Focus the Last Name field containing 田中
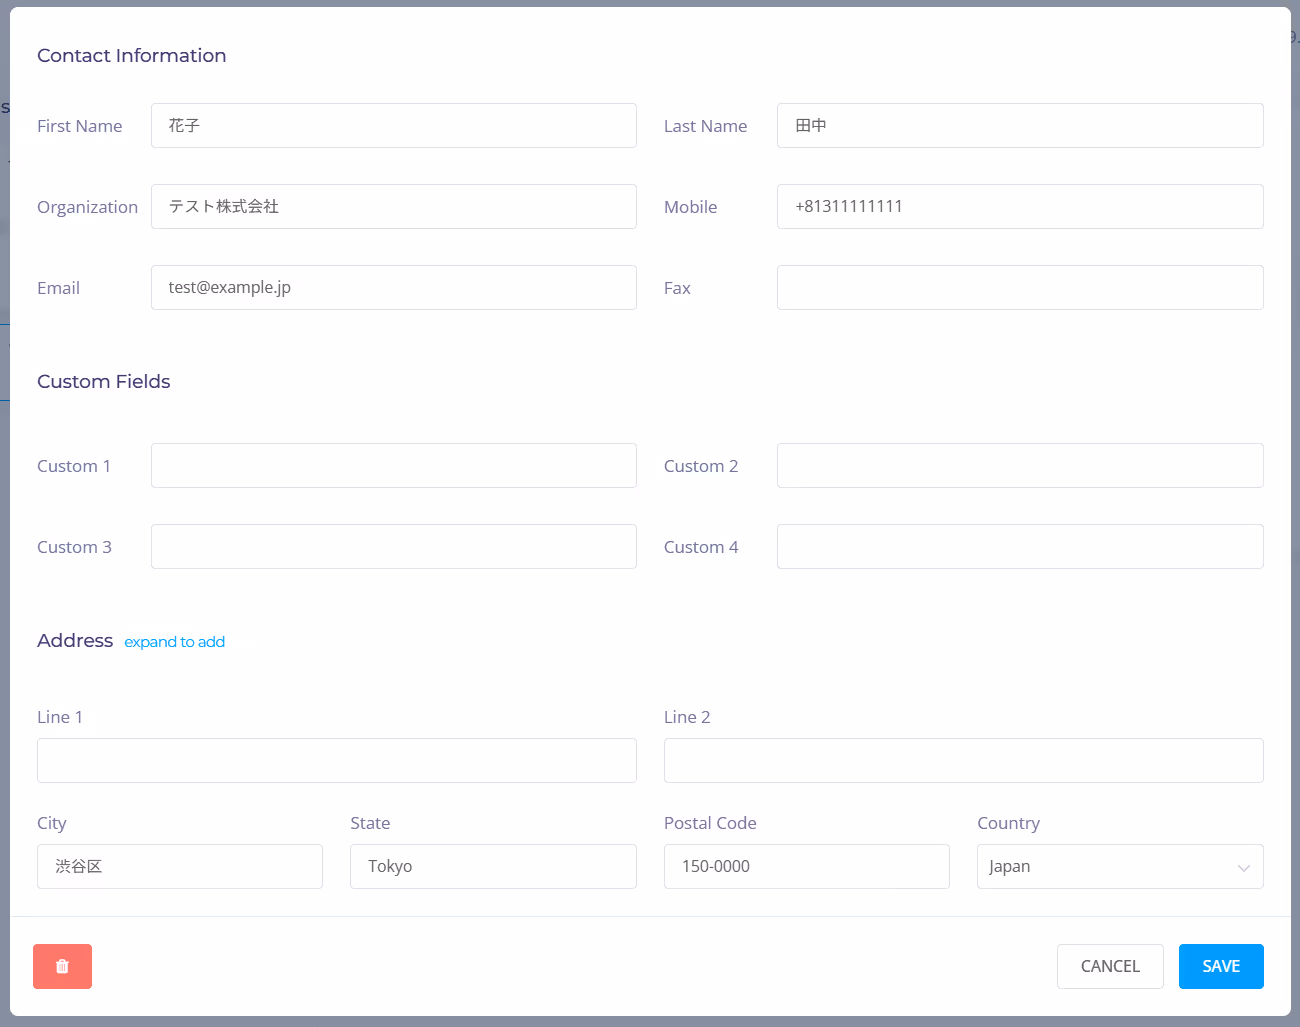1300x1027 pixels. pos(1020,125)
